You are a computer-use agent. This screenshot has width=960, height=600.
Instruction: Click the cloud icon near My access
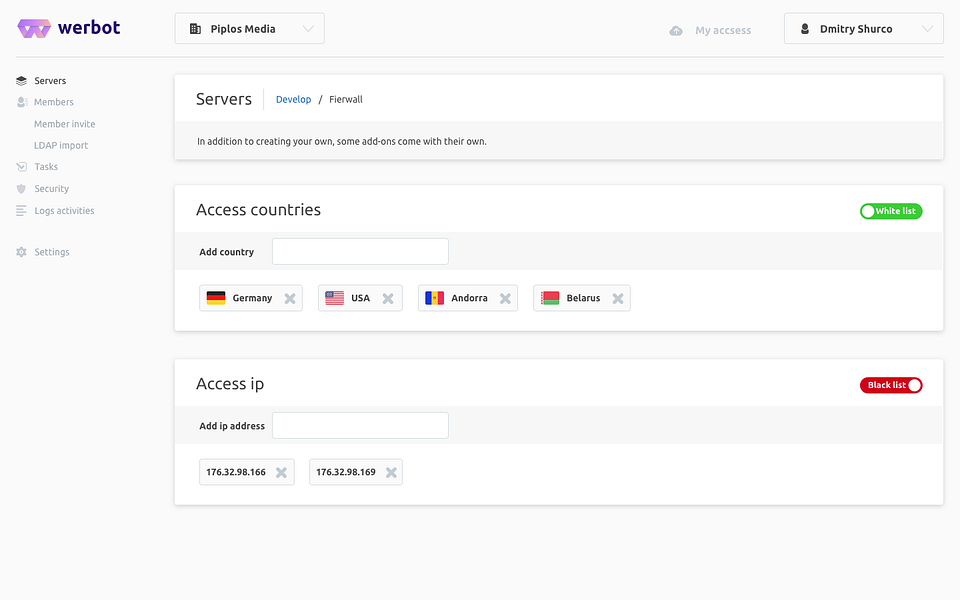click(x=676, y=31)
